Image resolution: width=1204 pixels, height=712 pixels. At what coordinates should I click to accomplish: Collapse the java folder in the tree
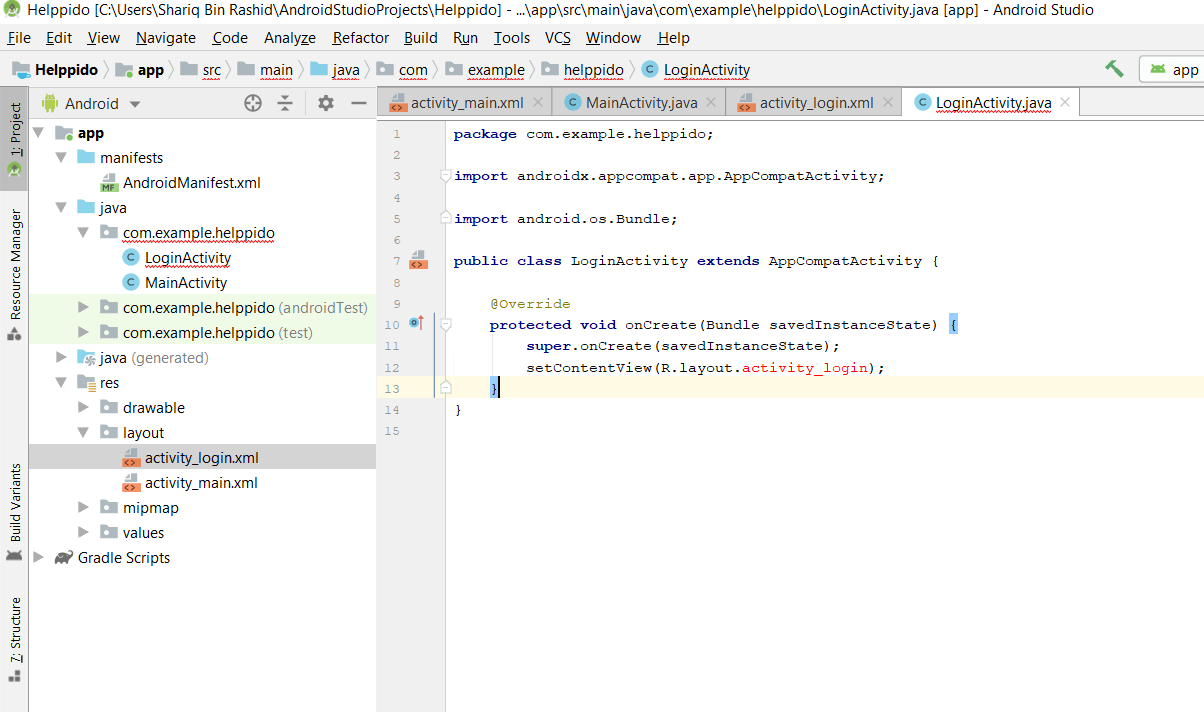coord(61,208)
